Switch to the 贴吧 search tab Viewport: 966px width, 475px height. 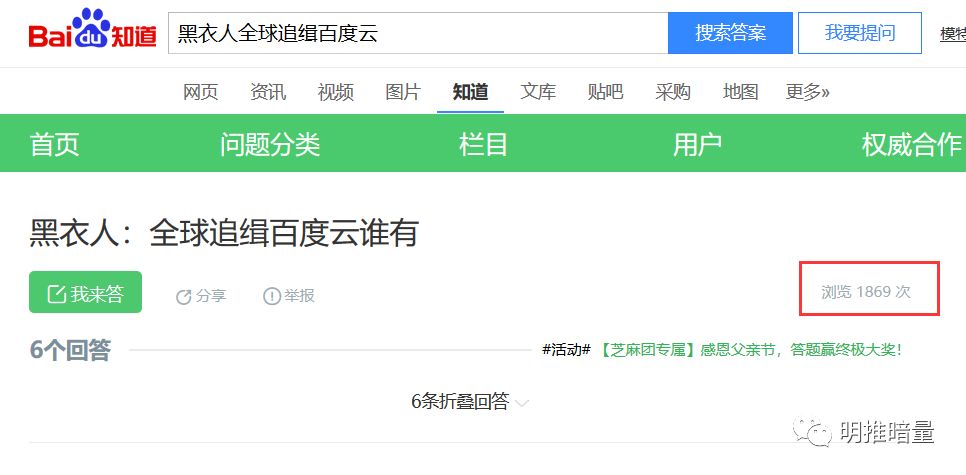606,92
